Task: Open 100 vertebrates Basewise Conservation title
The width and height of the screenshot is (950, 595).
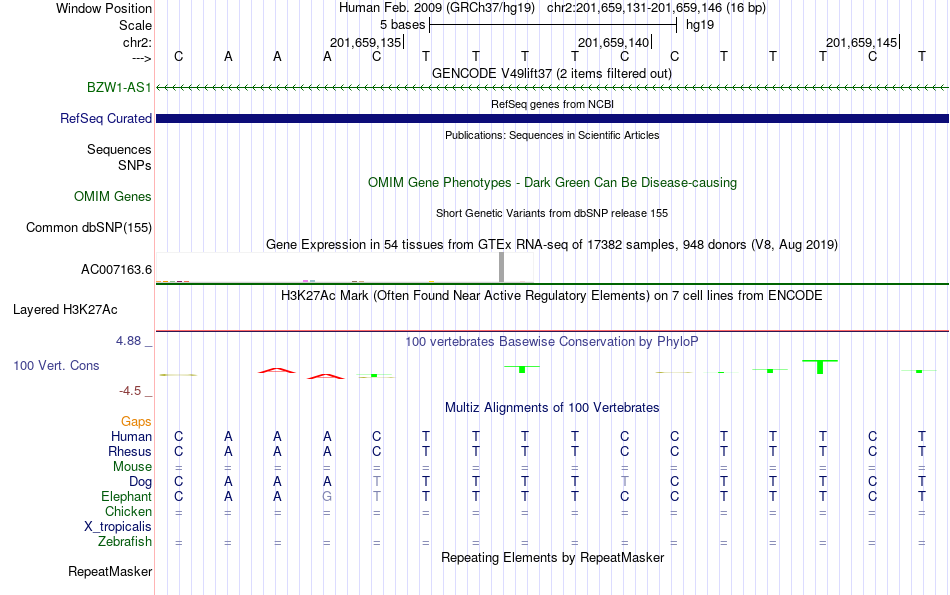Action: click(552, 342)
